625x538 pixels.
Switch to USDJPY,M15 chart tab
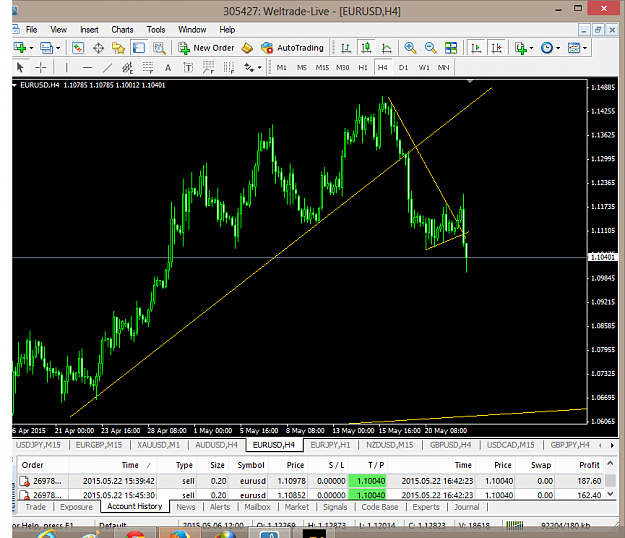tap(38, 445)
